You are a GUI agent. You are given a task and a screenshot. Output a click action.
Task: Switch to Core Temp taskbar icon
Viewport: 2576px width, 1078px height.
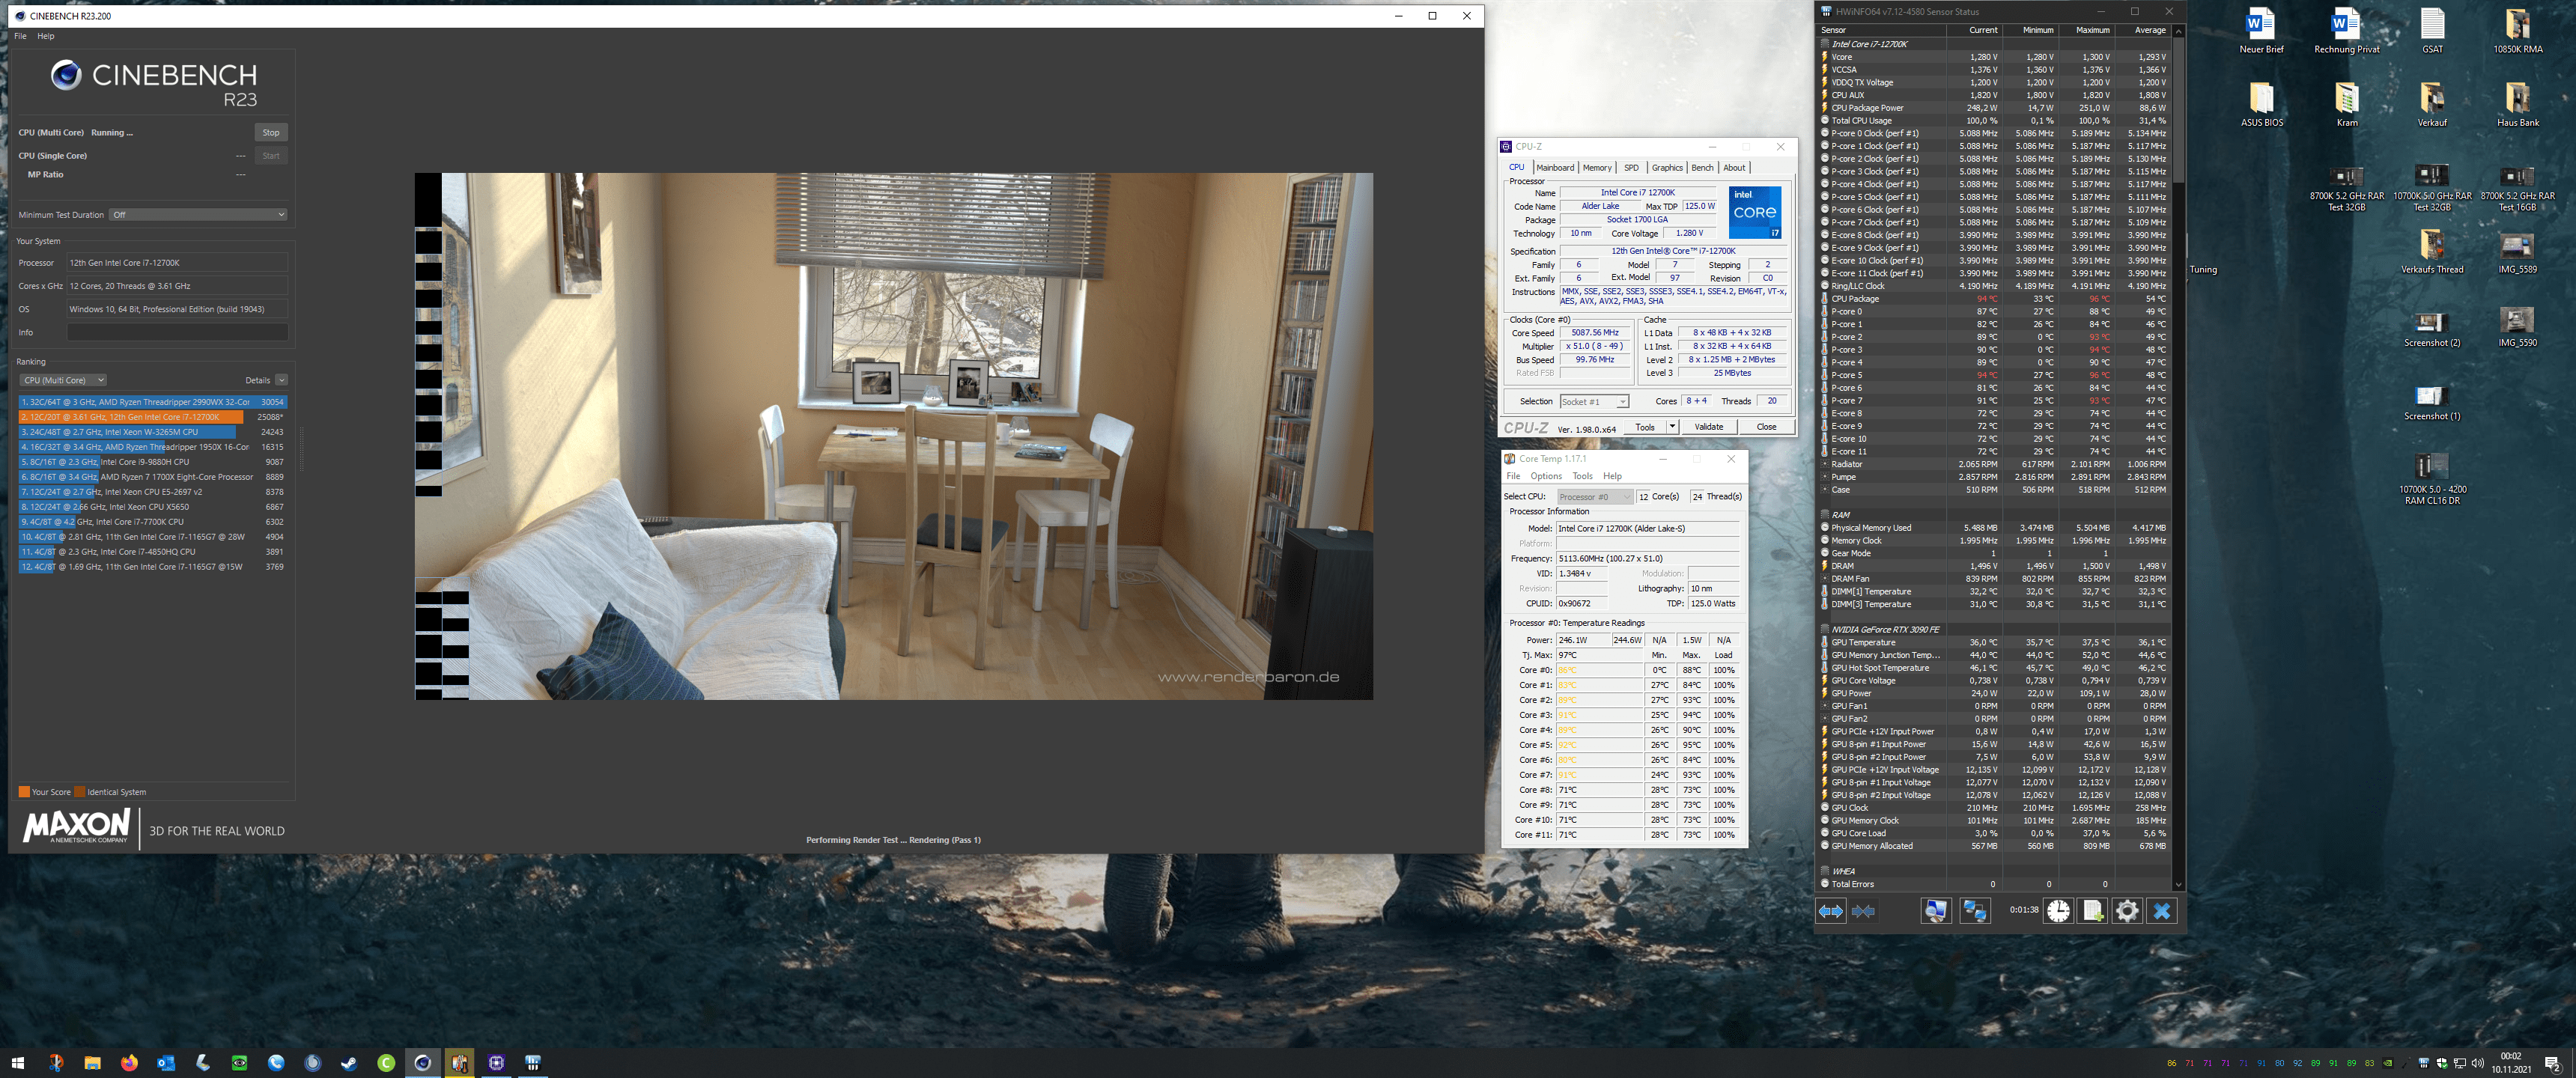(459, 1062)
